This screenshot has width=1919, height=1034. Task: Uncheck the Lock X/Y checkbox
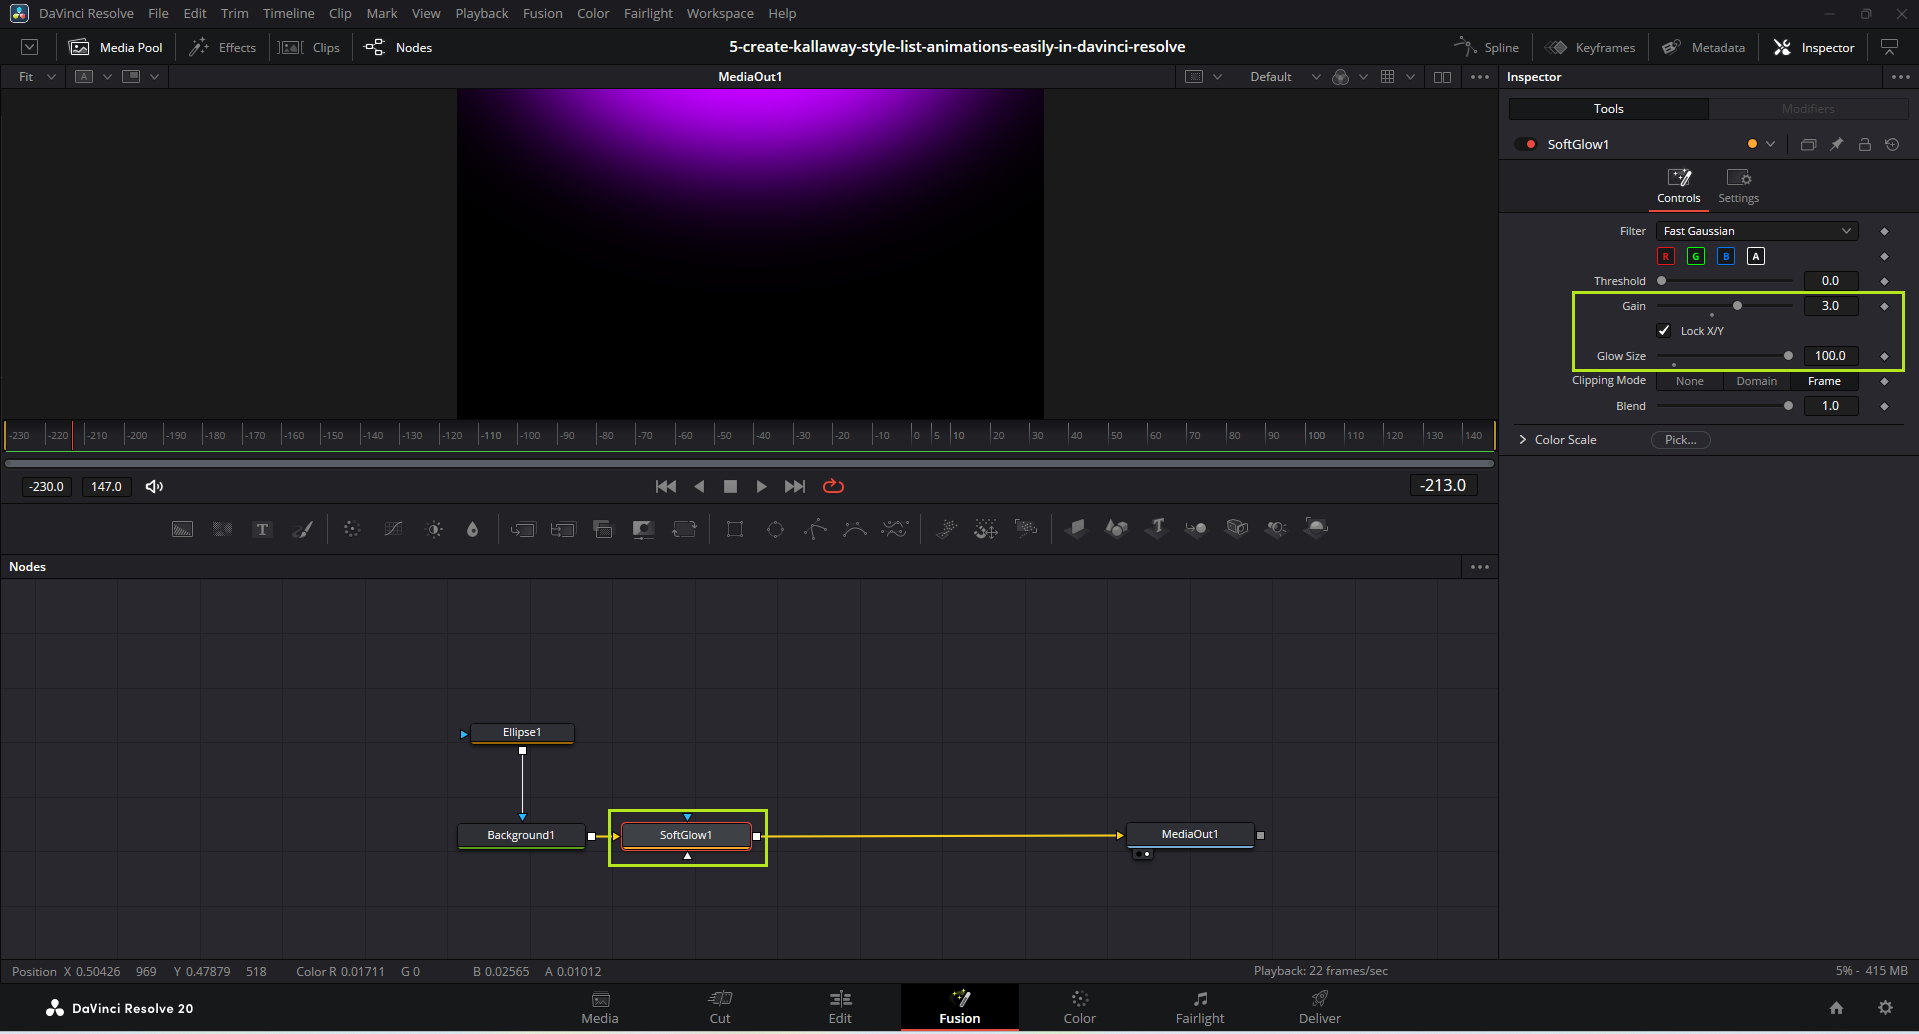(1664, 331)
